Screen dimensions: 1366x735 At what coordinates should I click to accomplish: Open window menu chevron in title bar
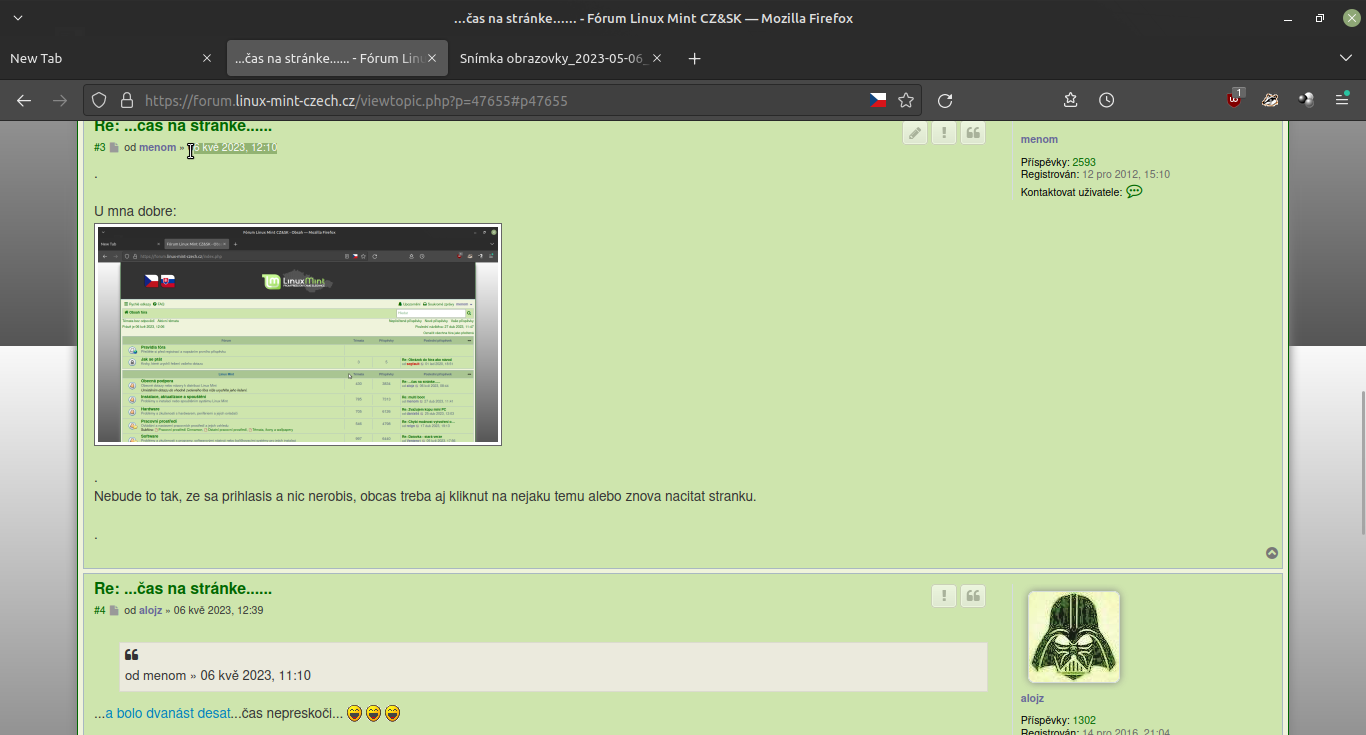(x=18, y=18)
